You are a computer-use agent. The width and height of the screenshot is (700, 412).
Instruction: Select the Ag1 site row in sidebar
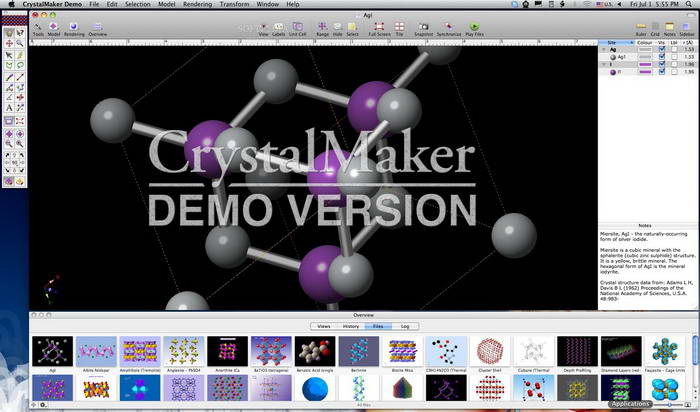649,57
